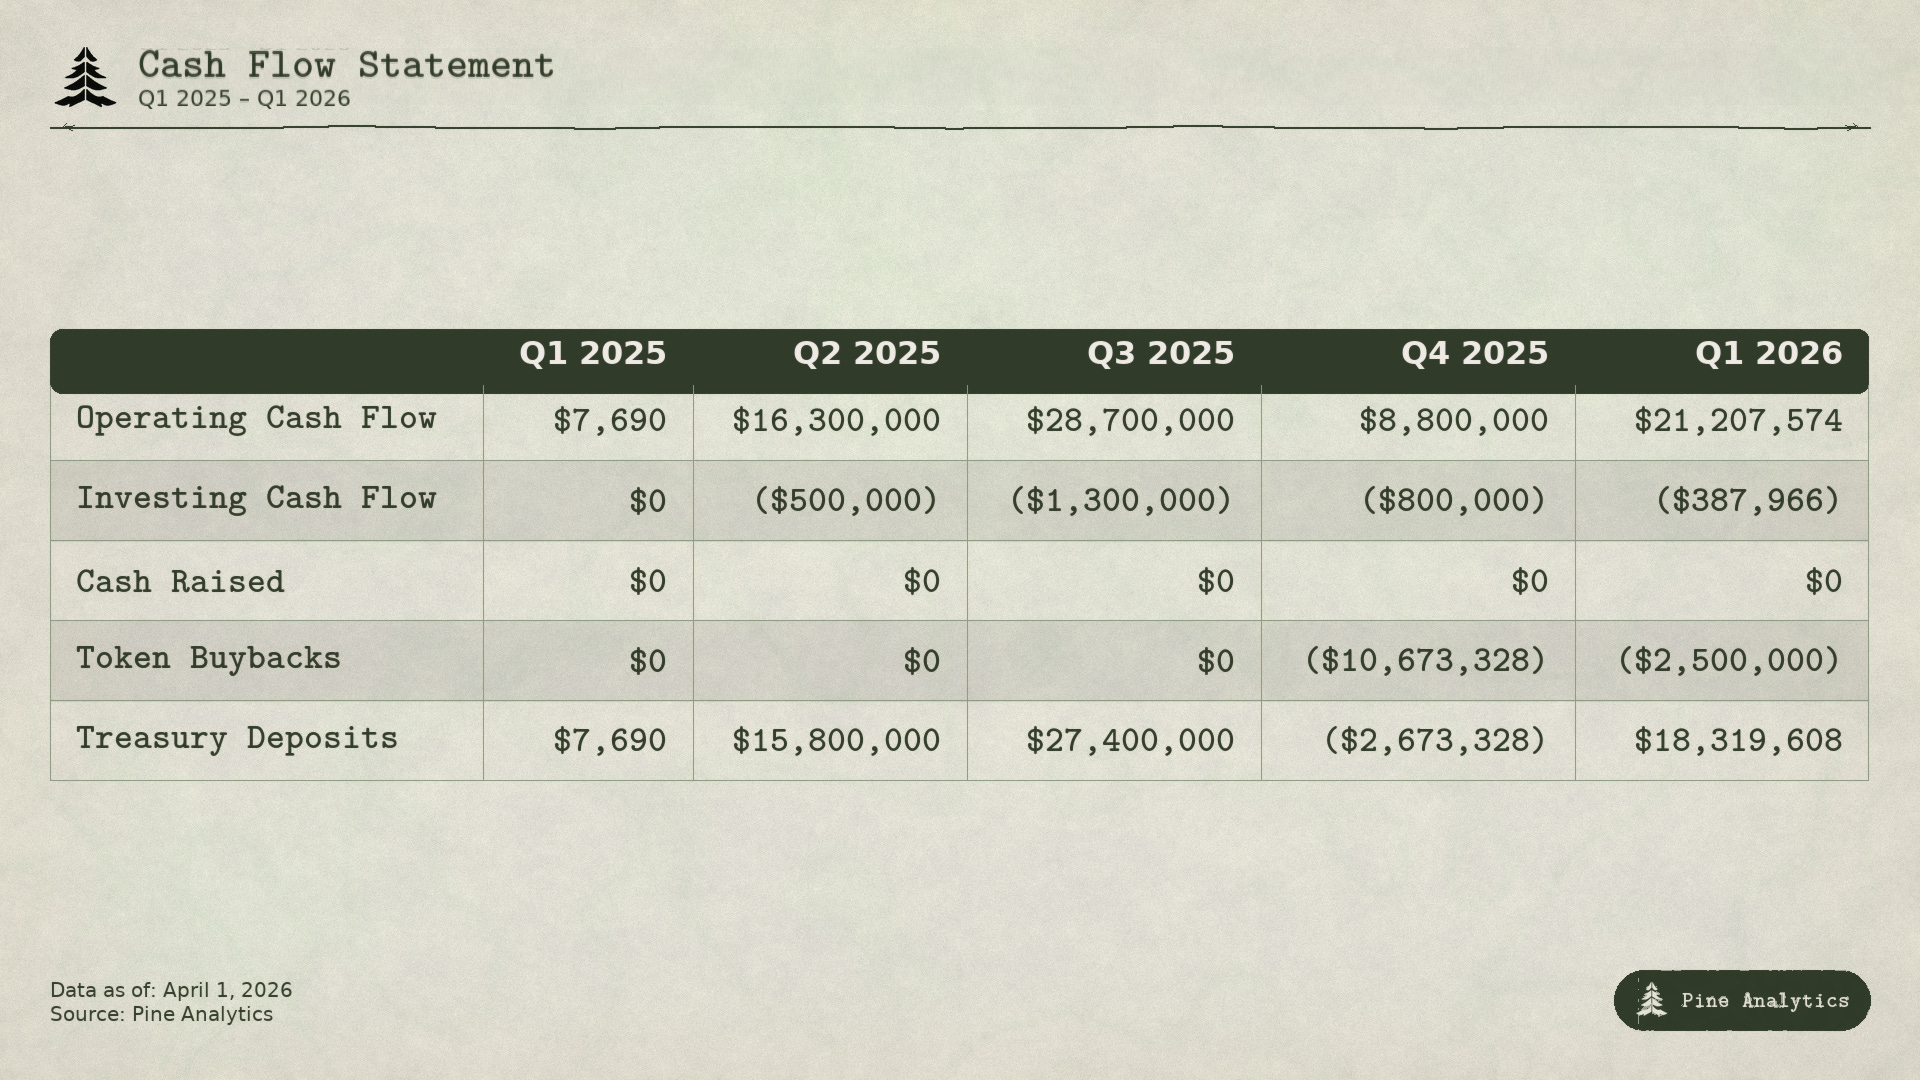This screenshot has width=1920, height=1080.
Task: Click the Pine Analytics badge text
Action: click(x=1765, y=1000)
